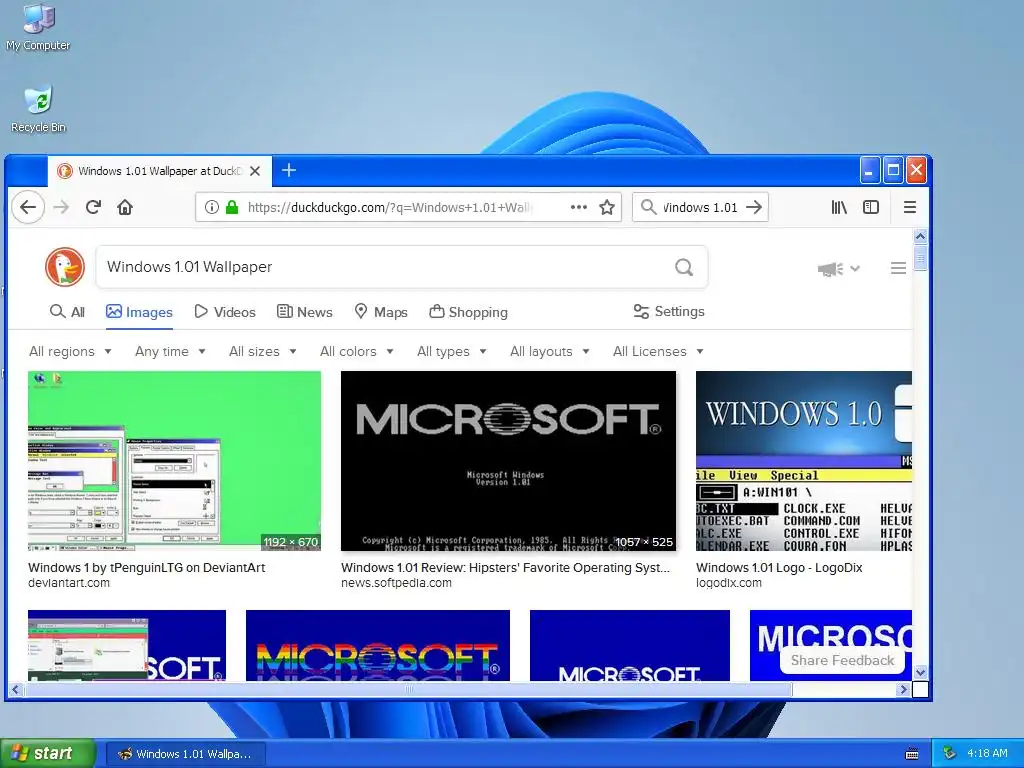This screenshot has width=1024, height=768.
Task: Click the green padlock security icon
Action: [232, 208]
